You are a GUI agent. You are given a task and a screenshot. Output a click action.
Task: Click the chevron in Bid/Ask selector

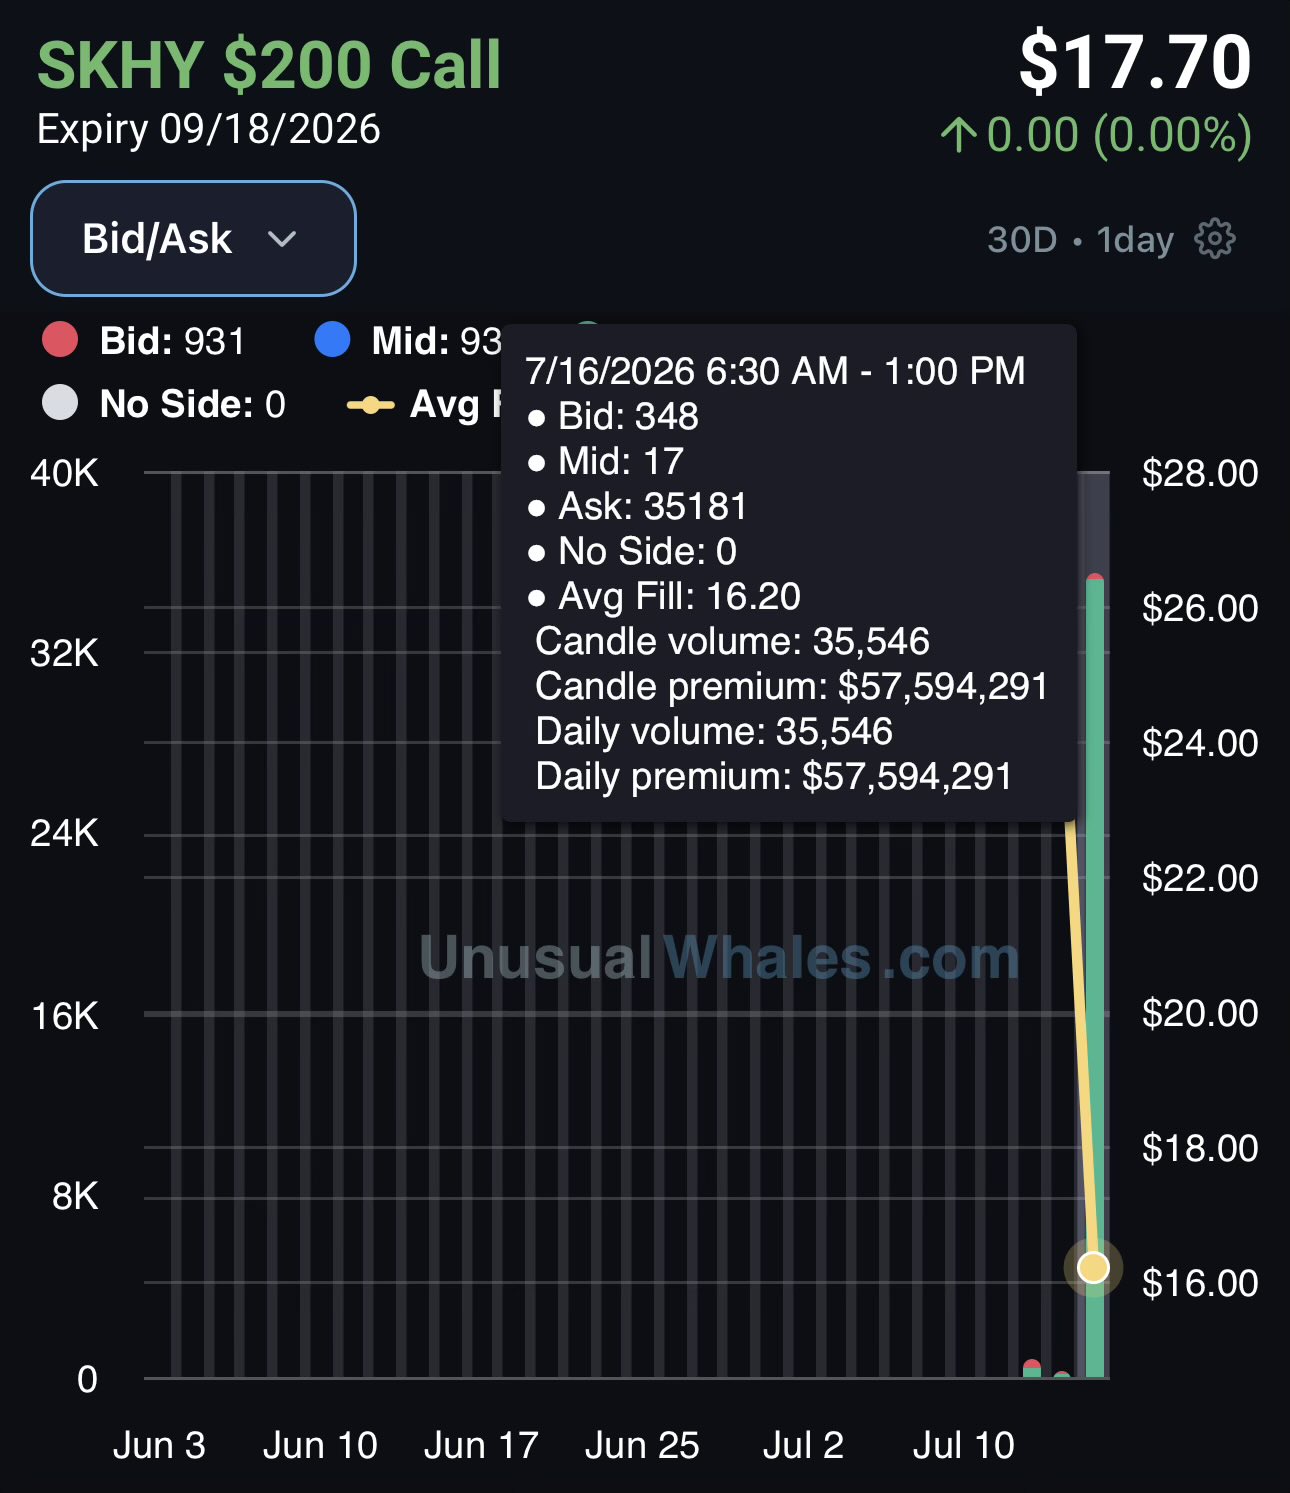tap(283, 239)
